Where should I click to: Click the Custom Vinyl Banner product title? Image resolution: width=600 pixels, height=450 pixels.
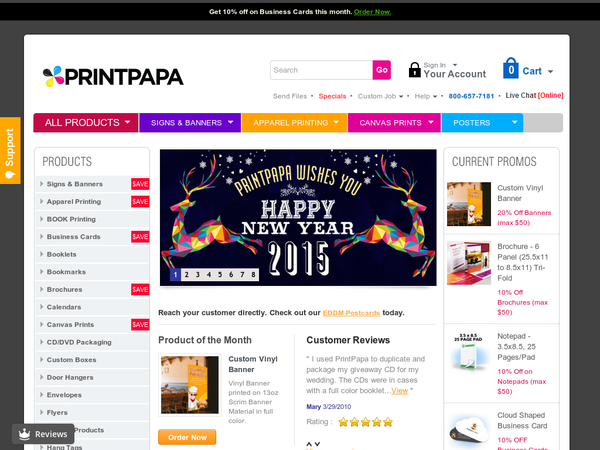[x=253, y=364]
